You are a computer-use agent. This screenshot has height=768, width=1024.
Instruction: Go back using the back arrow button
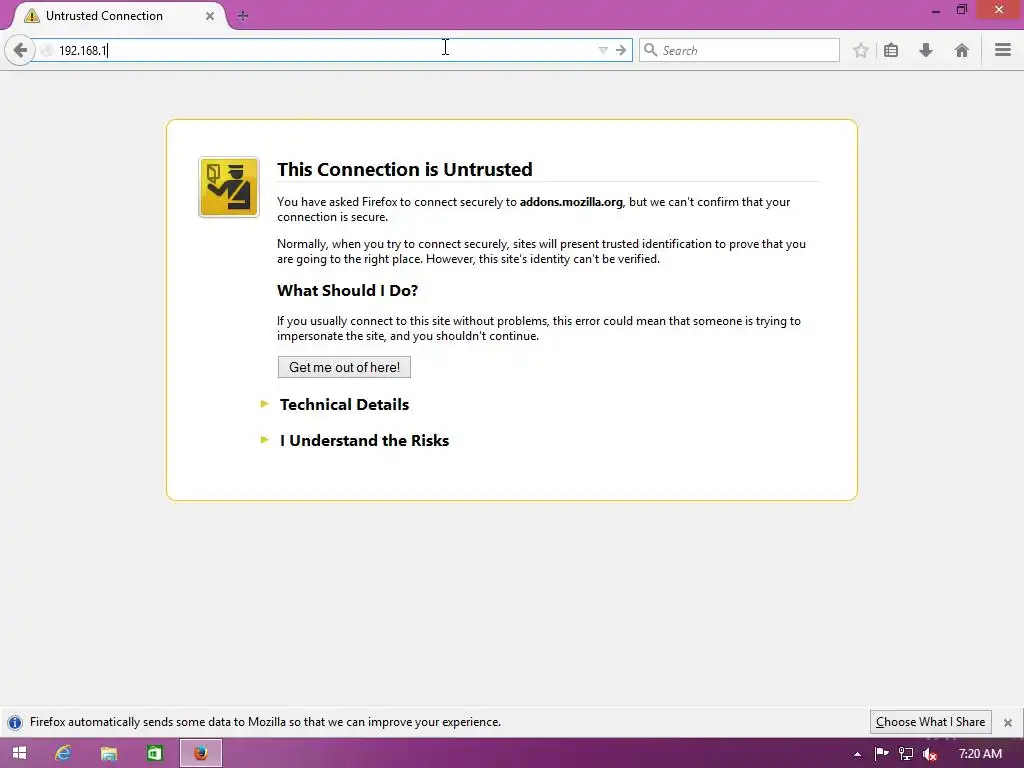[20, 50]
